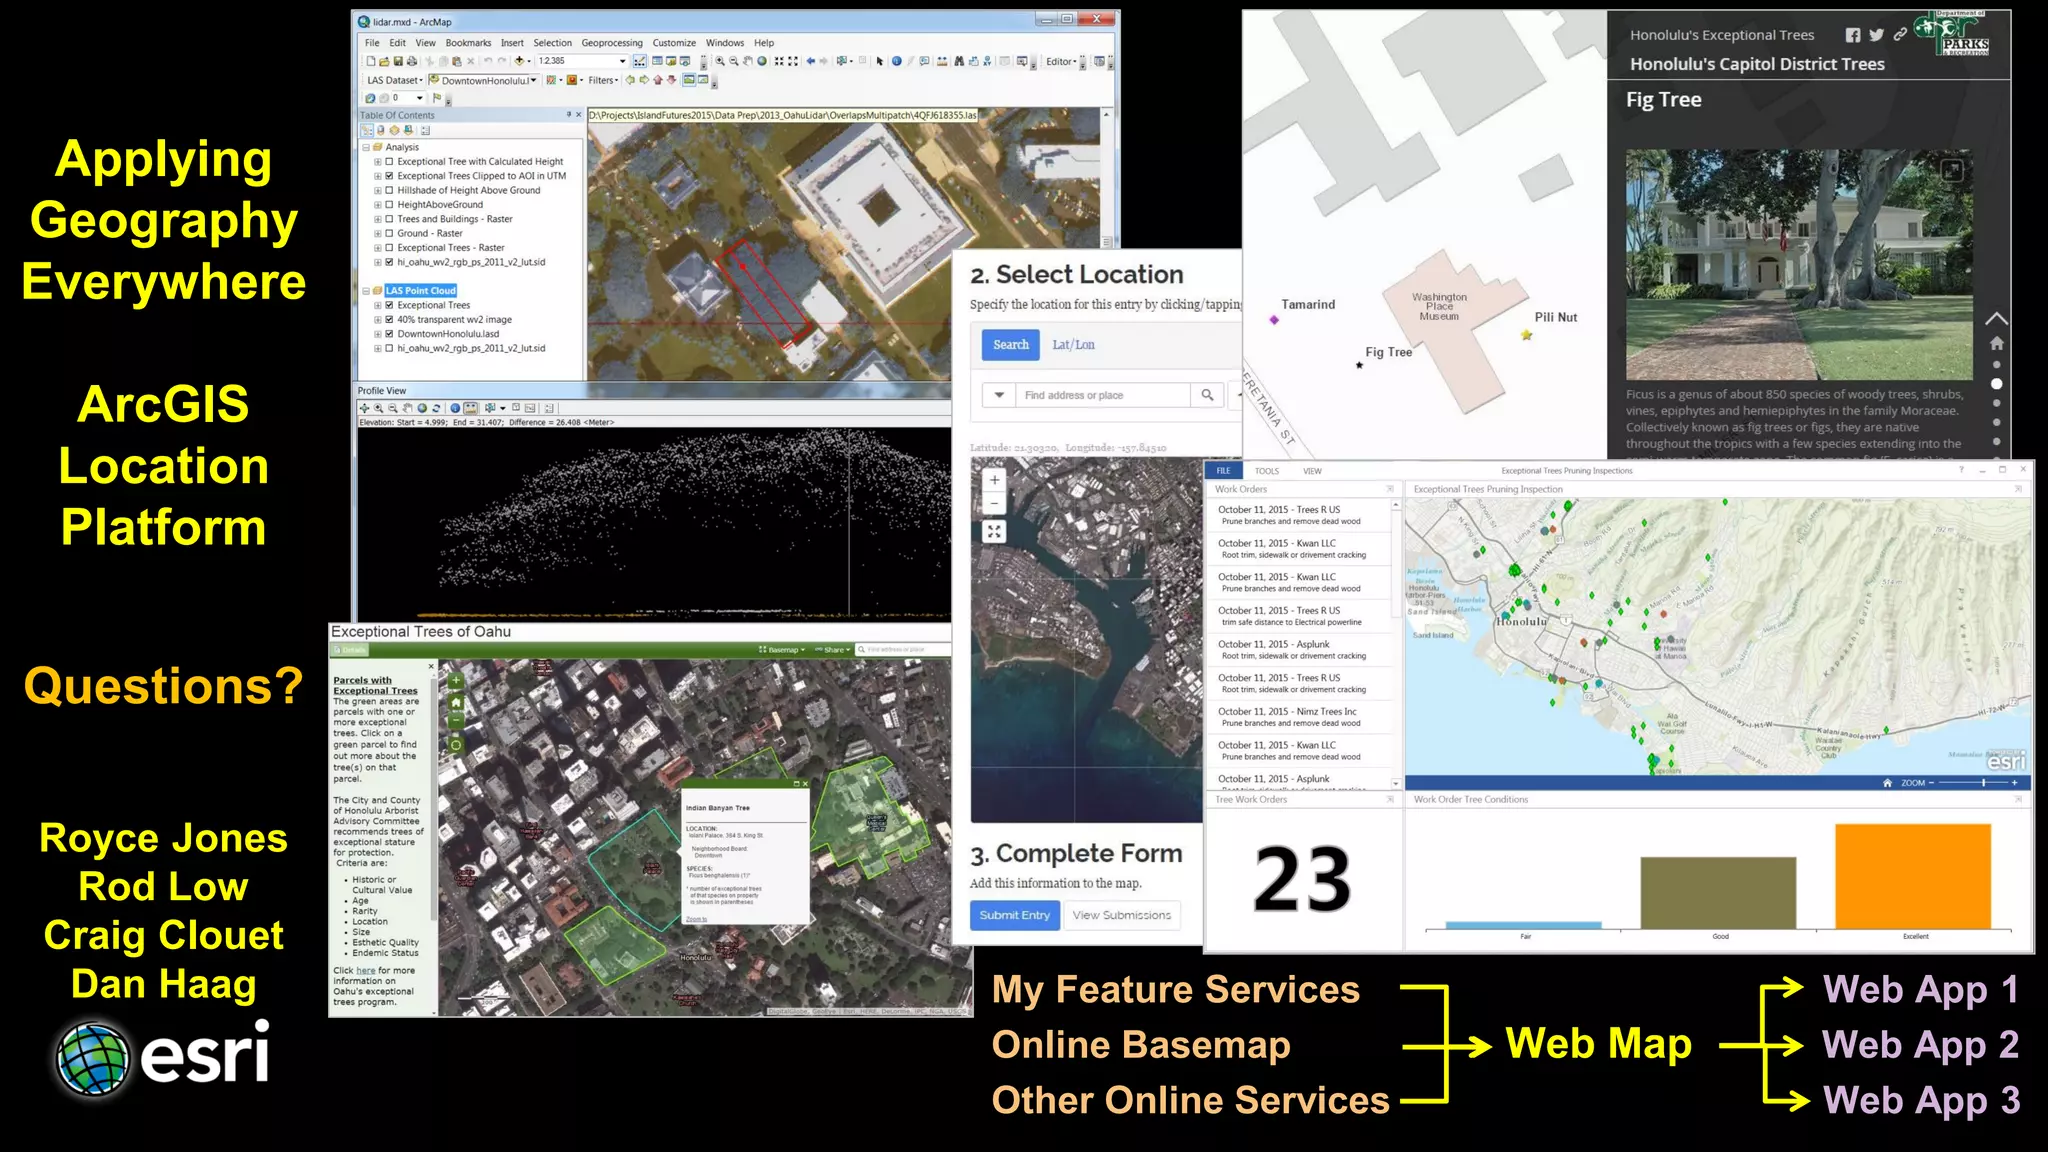Click the fullscreen icon on Select Location map
Image resolution: width=2048 pixels, height=1152 pixels.
point(994,532)
